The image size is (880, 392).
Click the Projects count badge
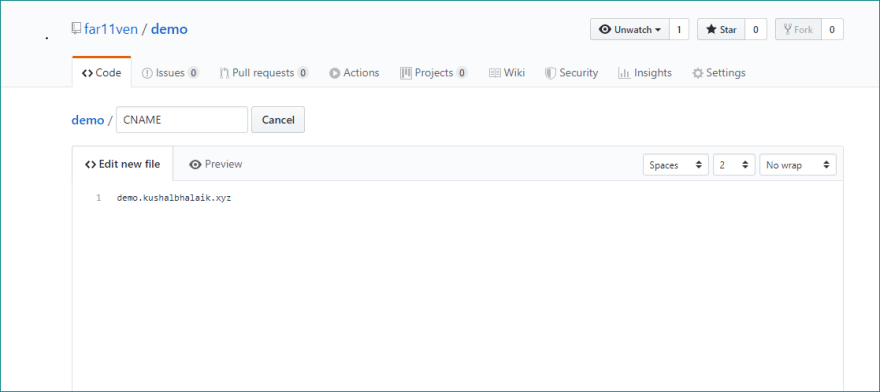[x=461, y=72]
